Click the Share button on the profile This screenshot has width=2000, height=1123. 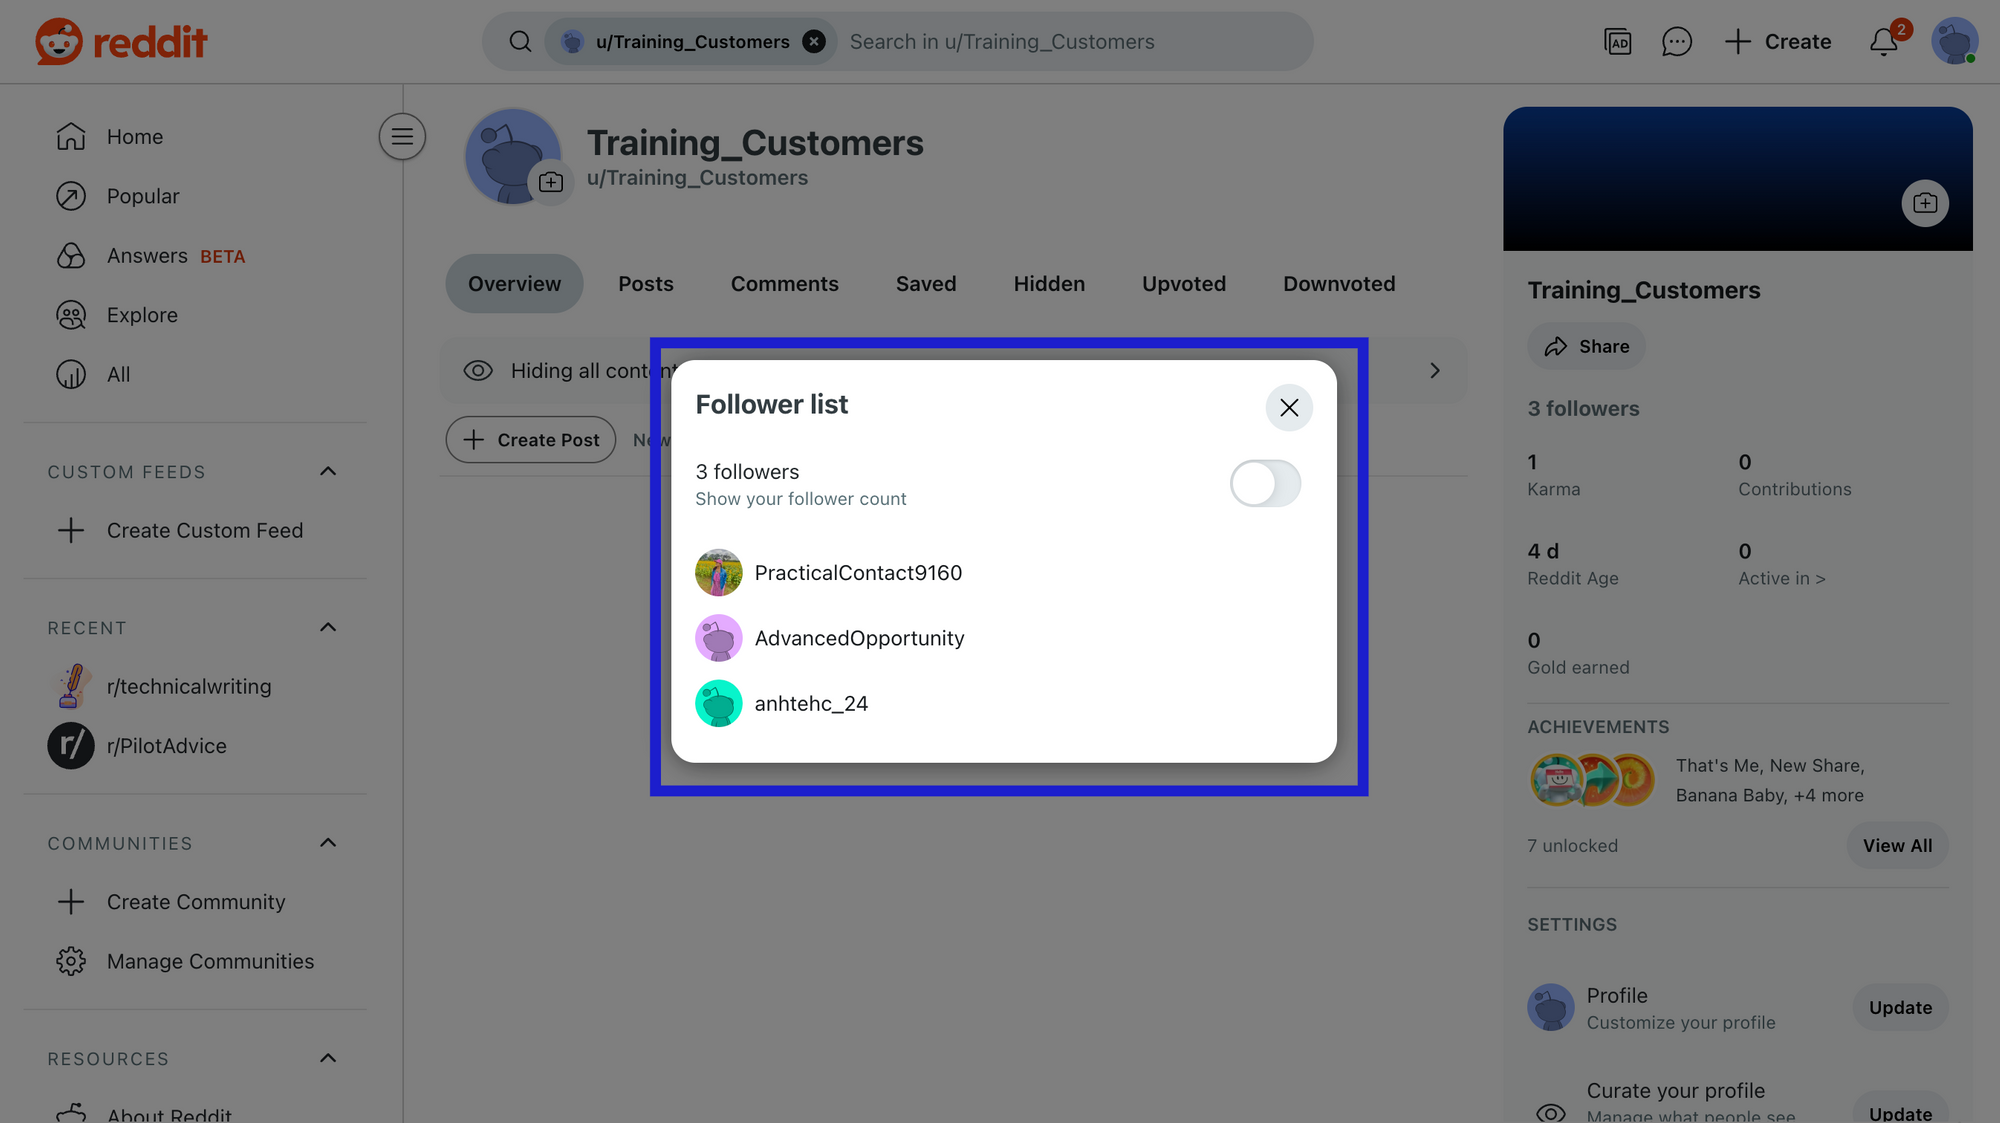click(1586, 346)
